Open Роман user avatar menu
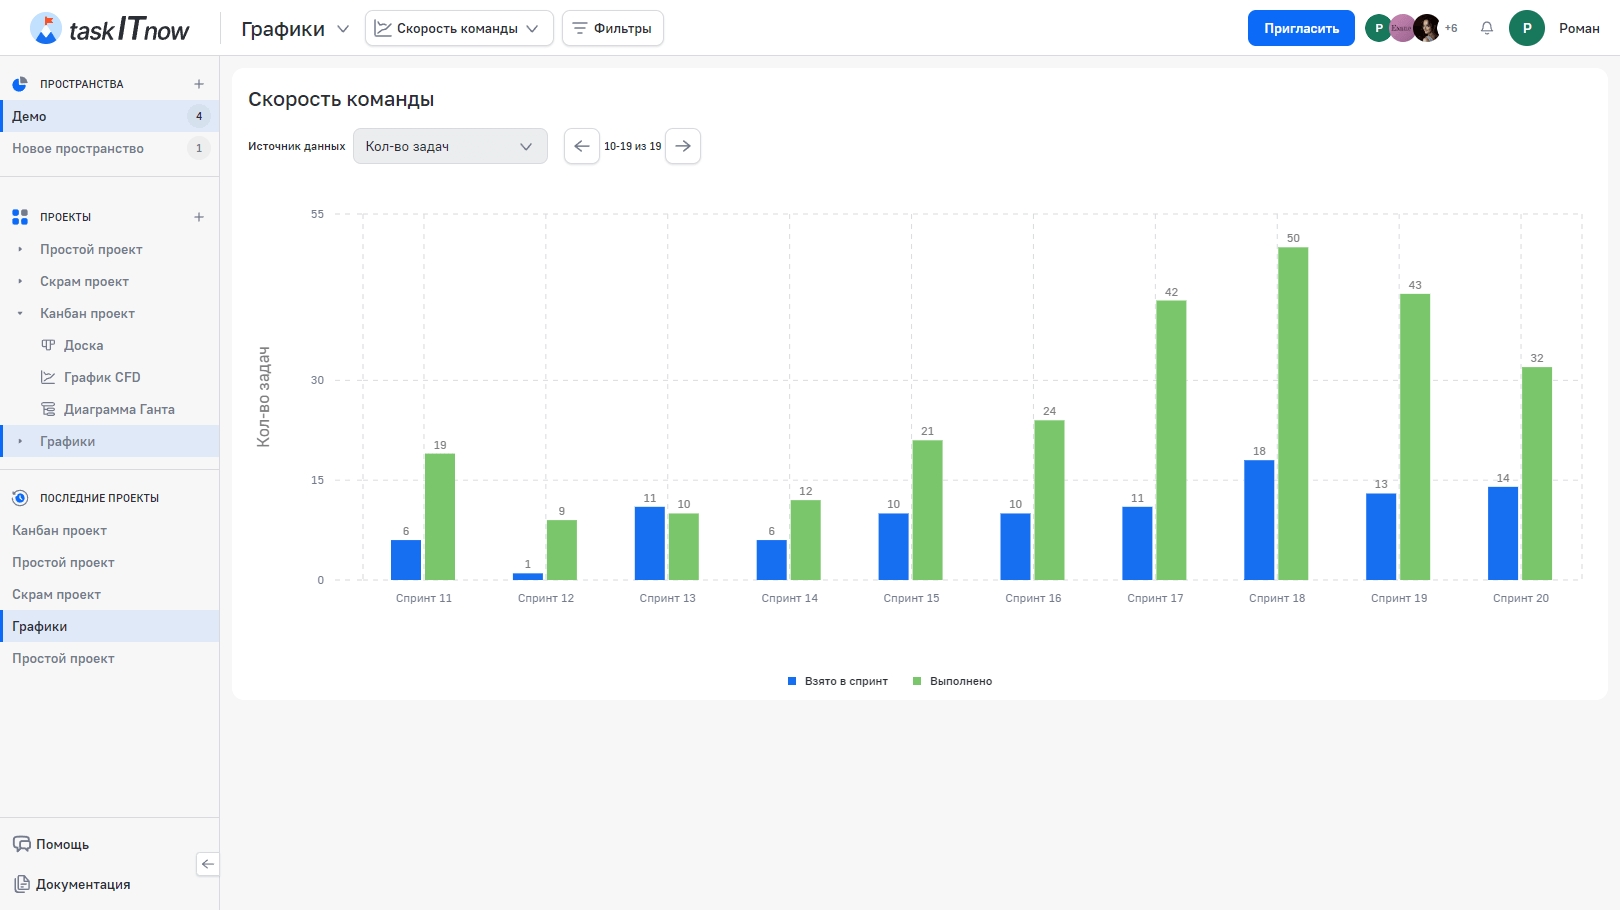 1526,28
